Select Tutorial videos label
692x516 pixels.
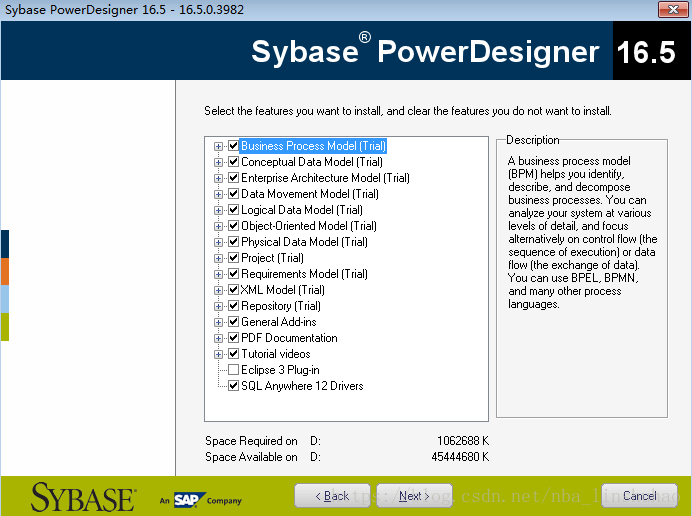click(x=276, y=354)
